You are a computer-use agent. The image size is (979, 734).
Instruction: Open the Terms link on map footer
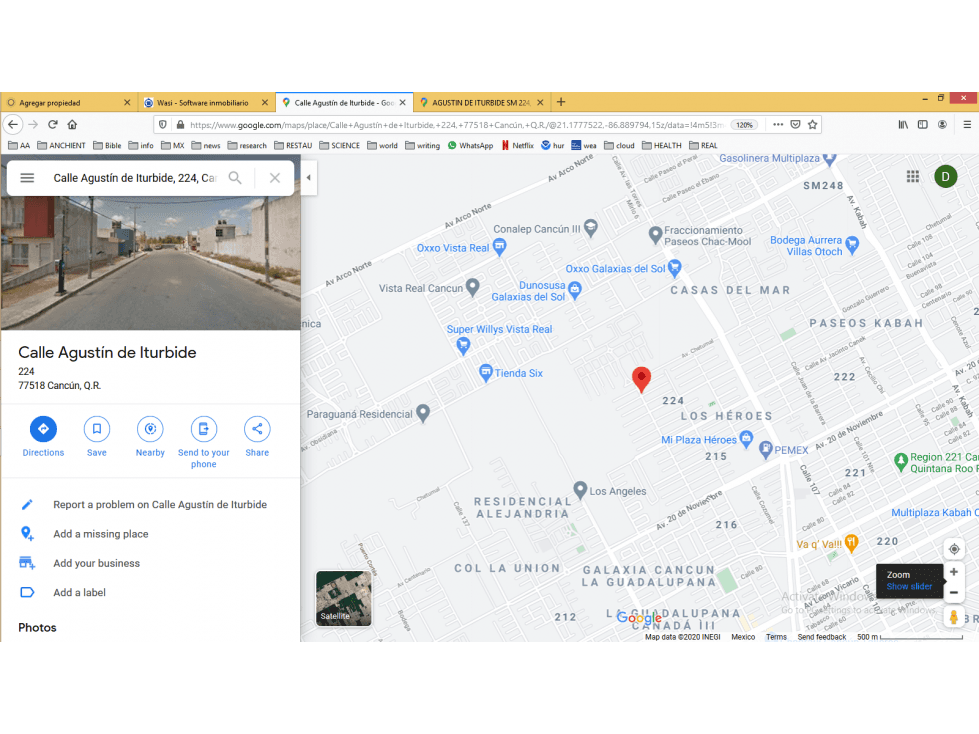tap(776, 637)
